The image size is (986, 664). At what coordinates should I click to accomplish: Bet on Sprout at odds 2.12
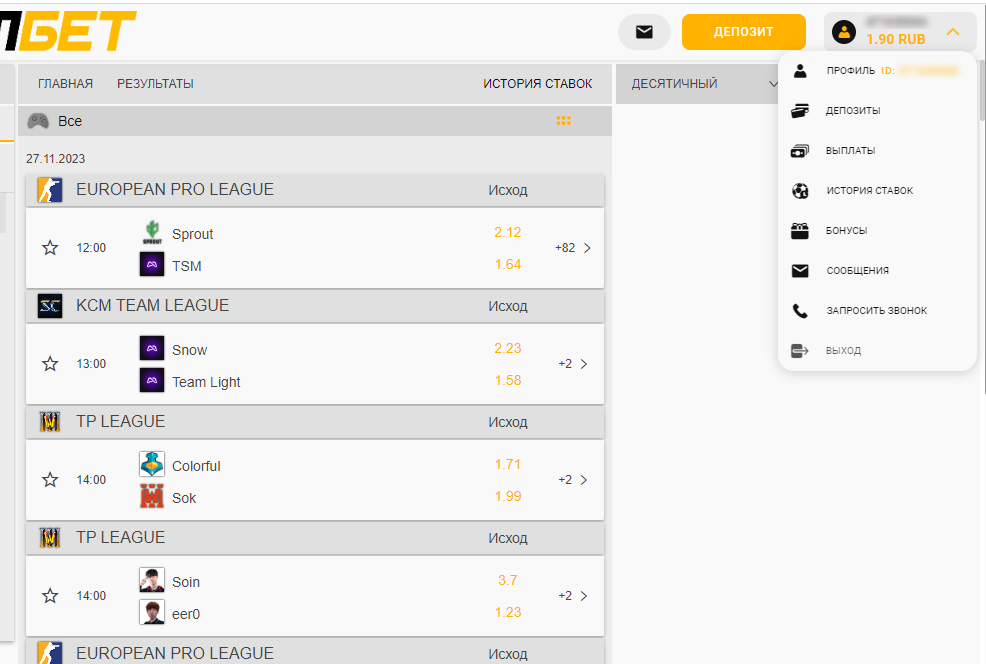pos(507,233)
